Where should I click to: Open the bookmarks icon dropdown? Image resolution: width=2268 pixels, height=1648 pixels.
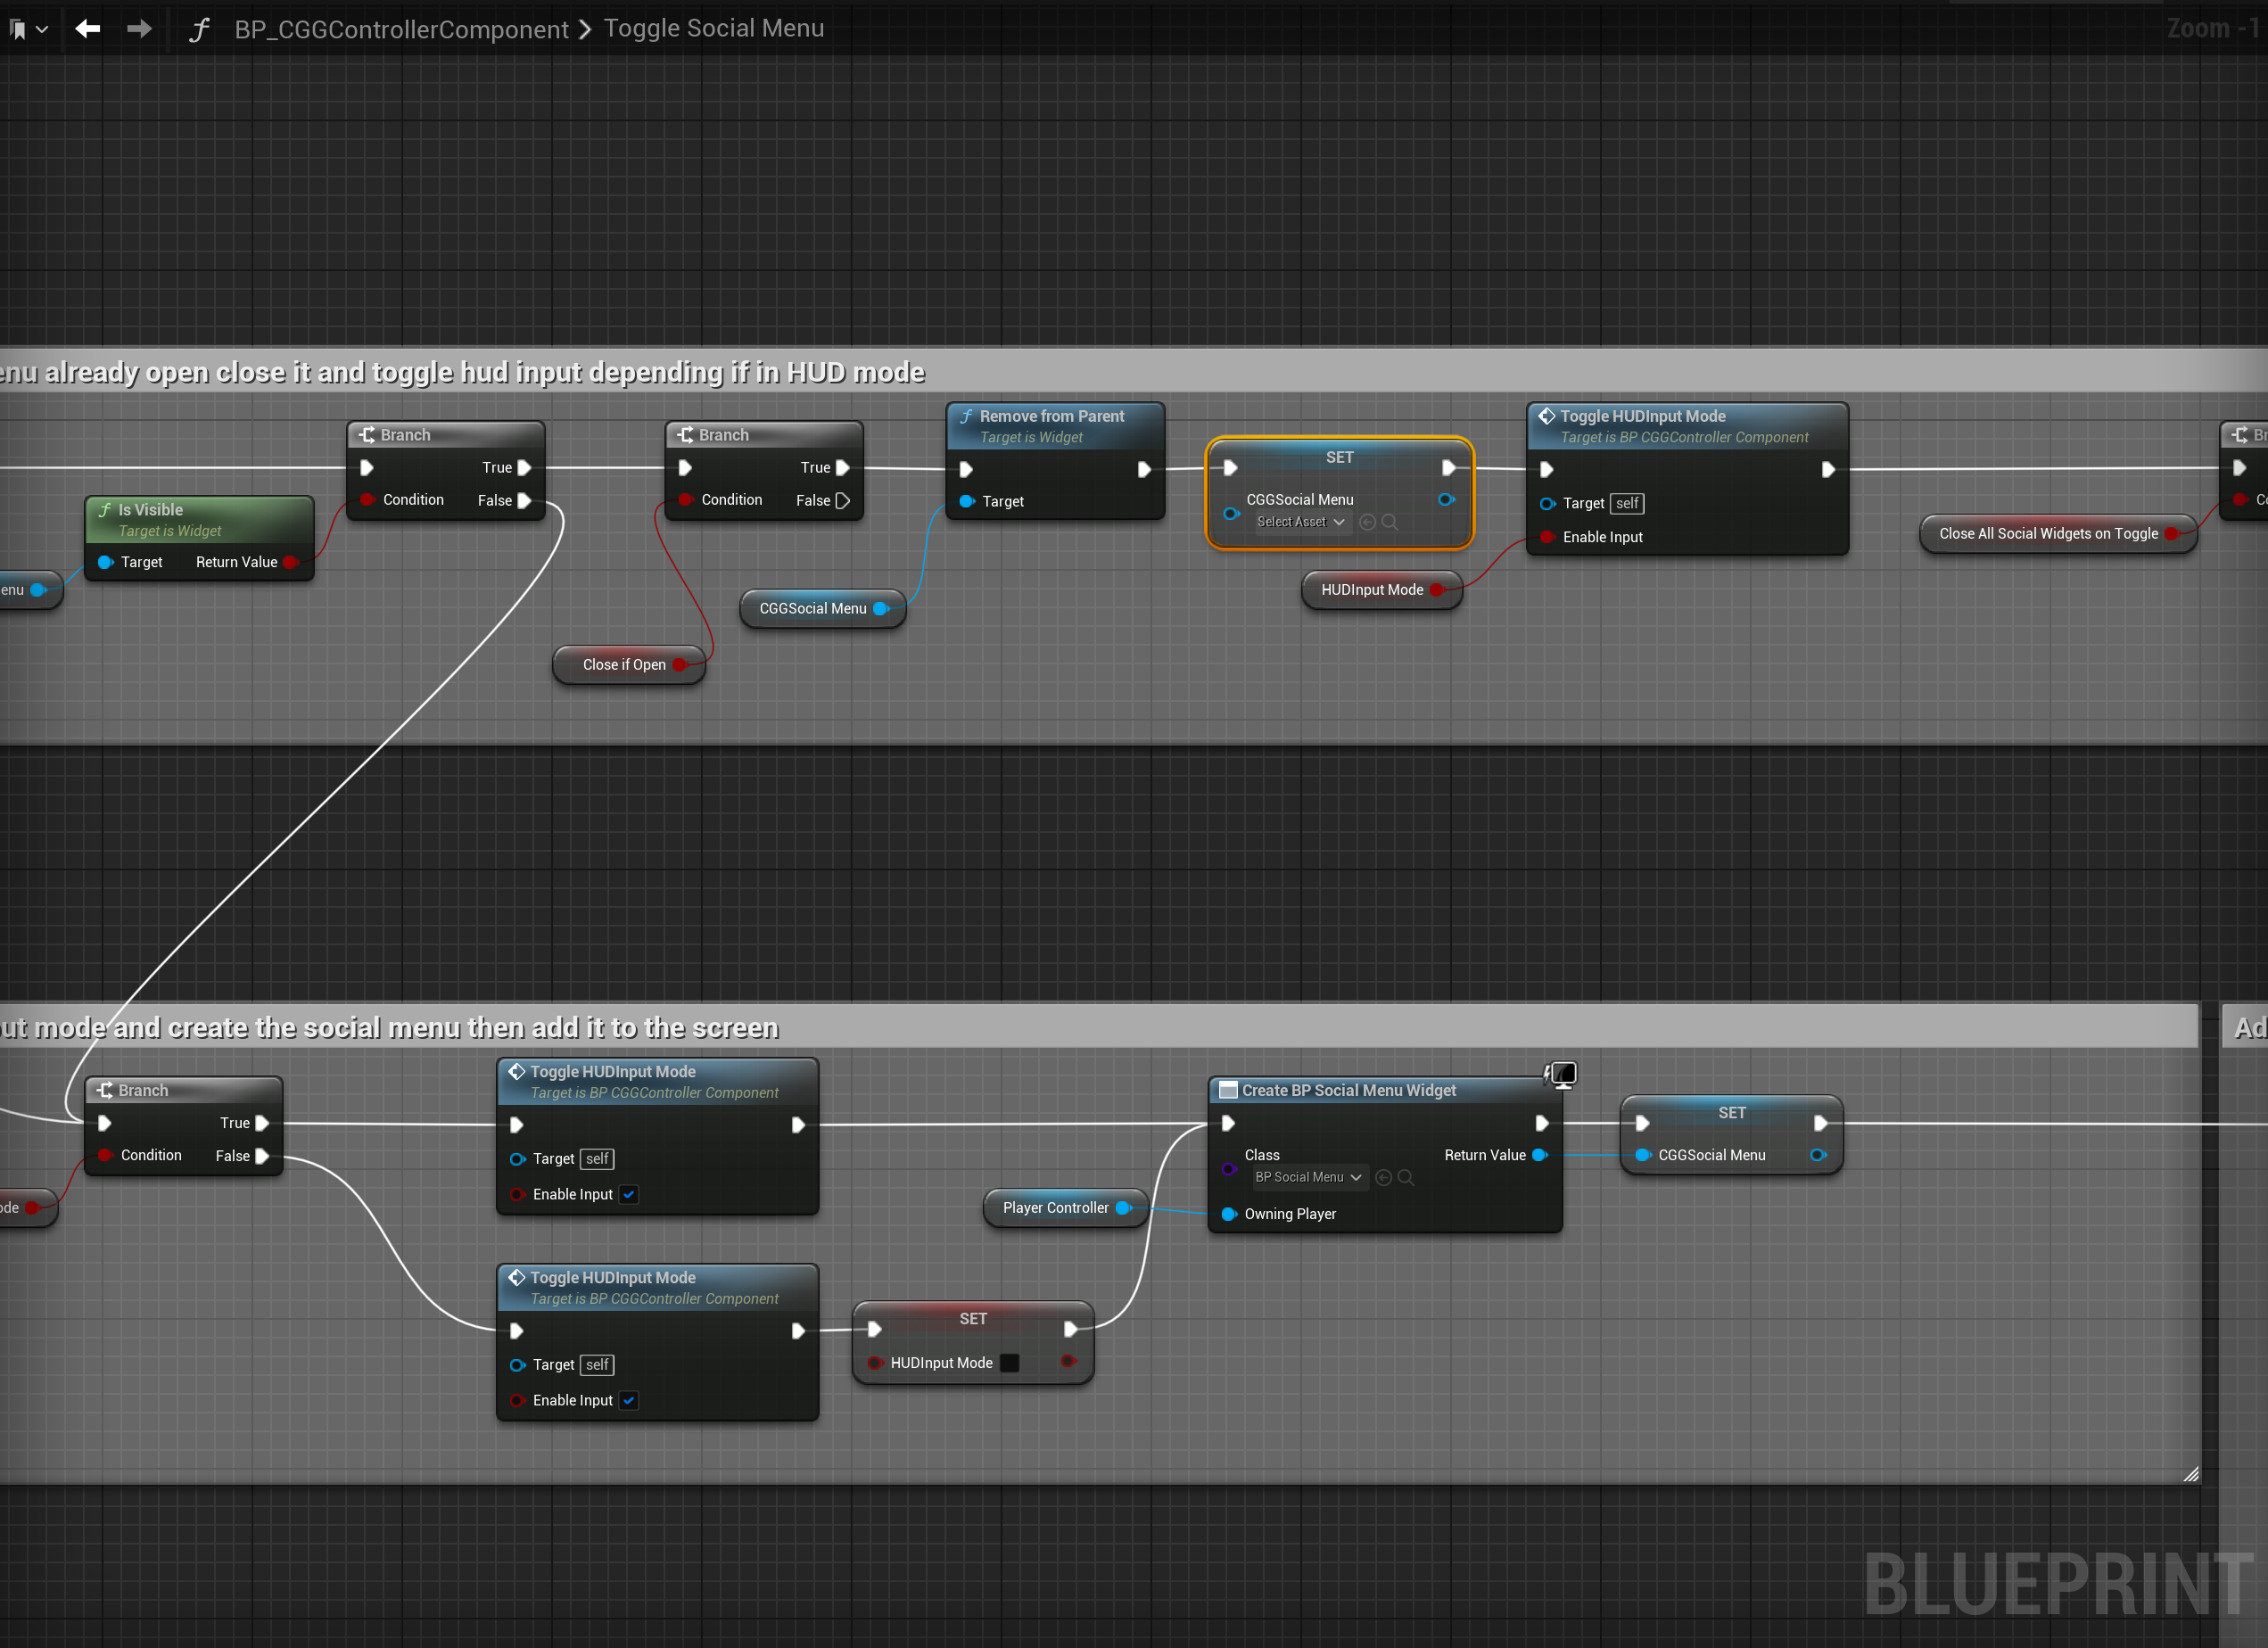click(x=28, y=30)
